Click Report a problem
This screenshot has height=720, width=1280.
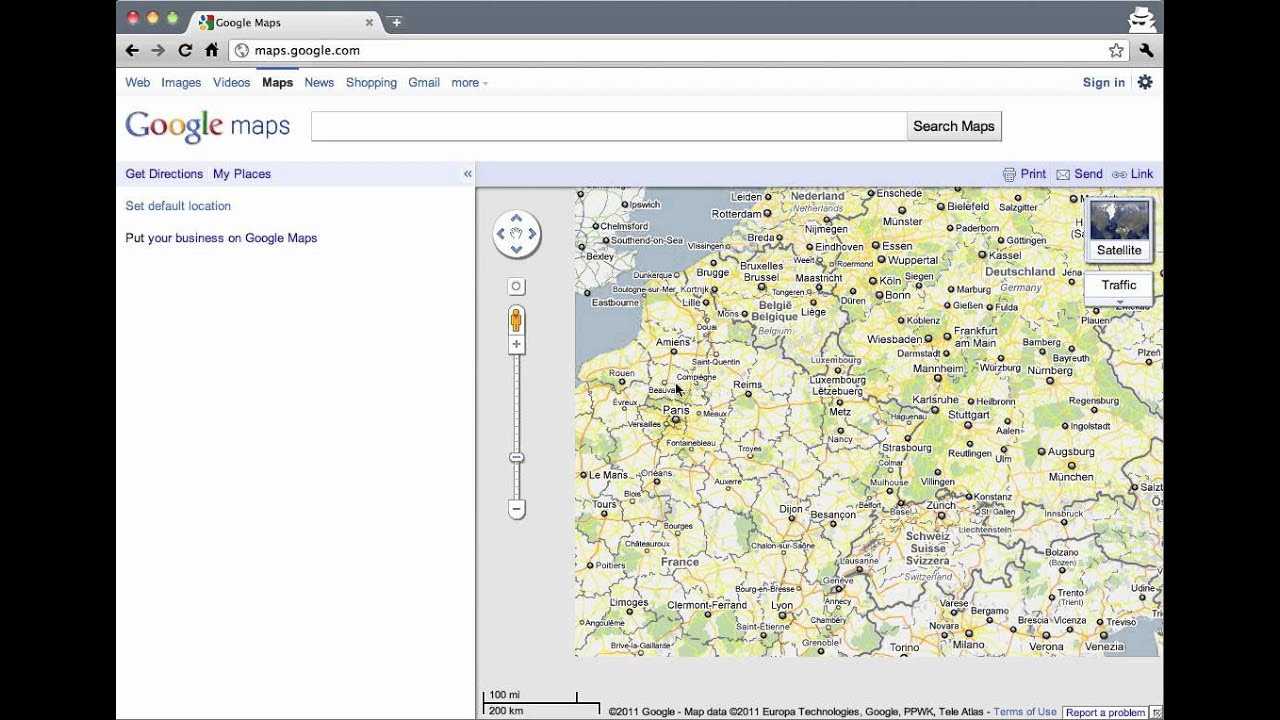(1105, 712)
